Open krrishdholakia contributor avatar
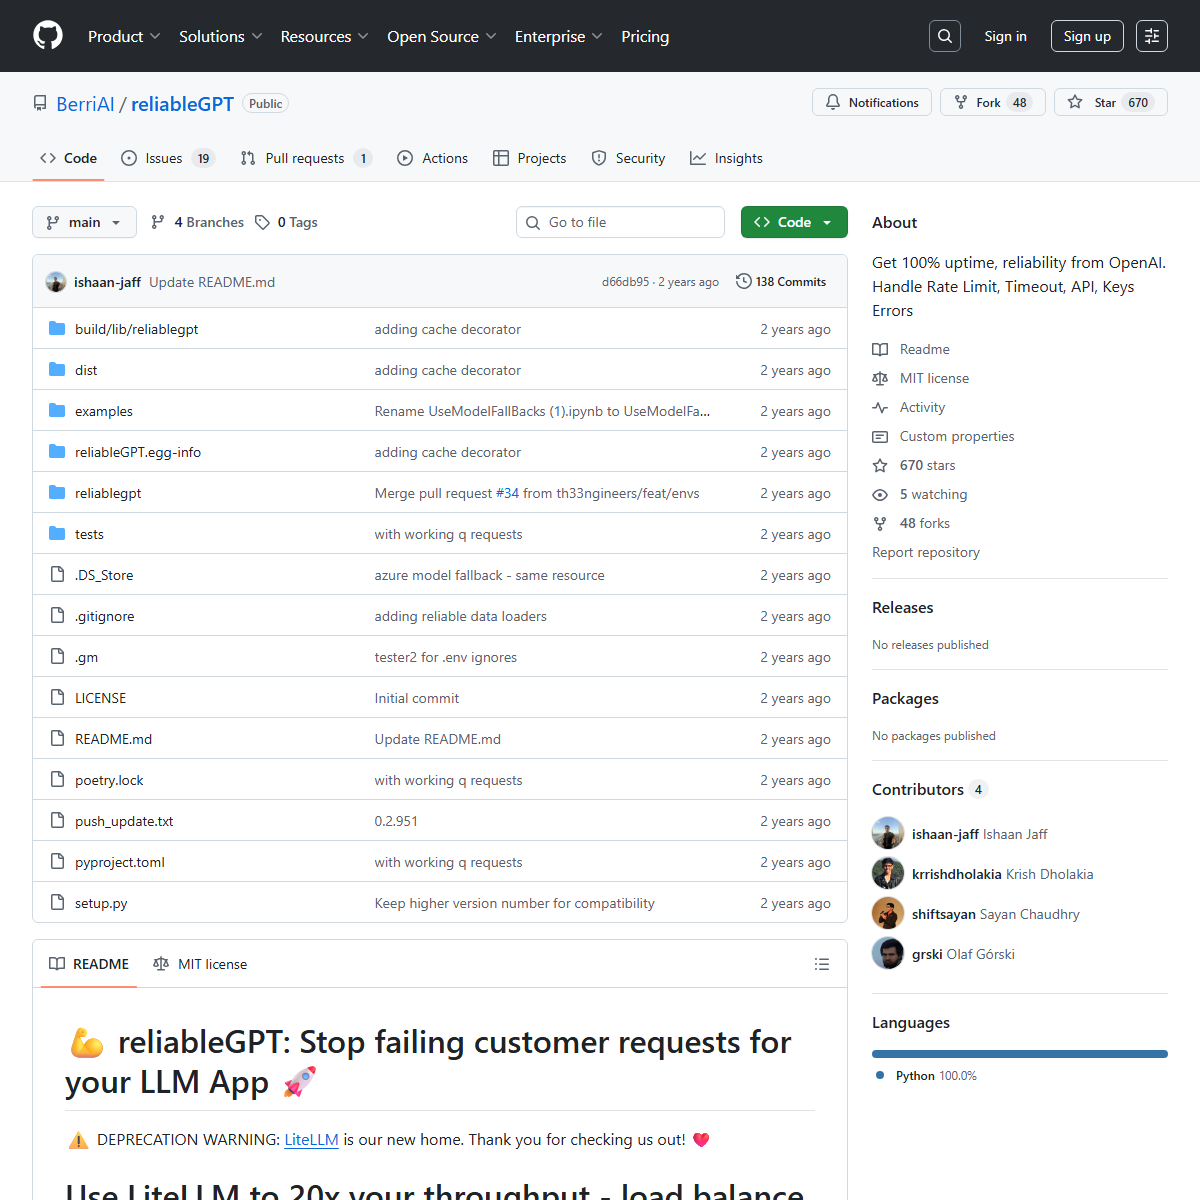1200x1200 pixels. 888,873
